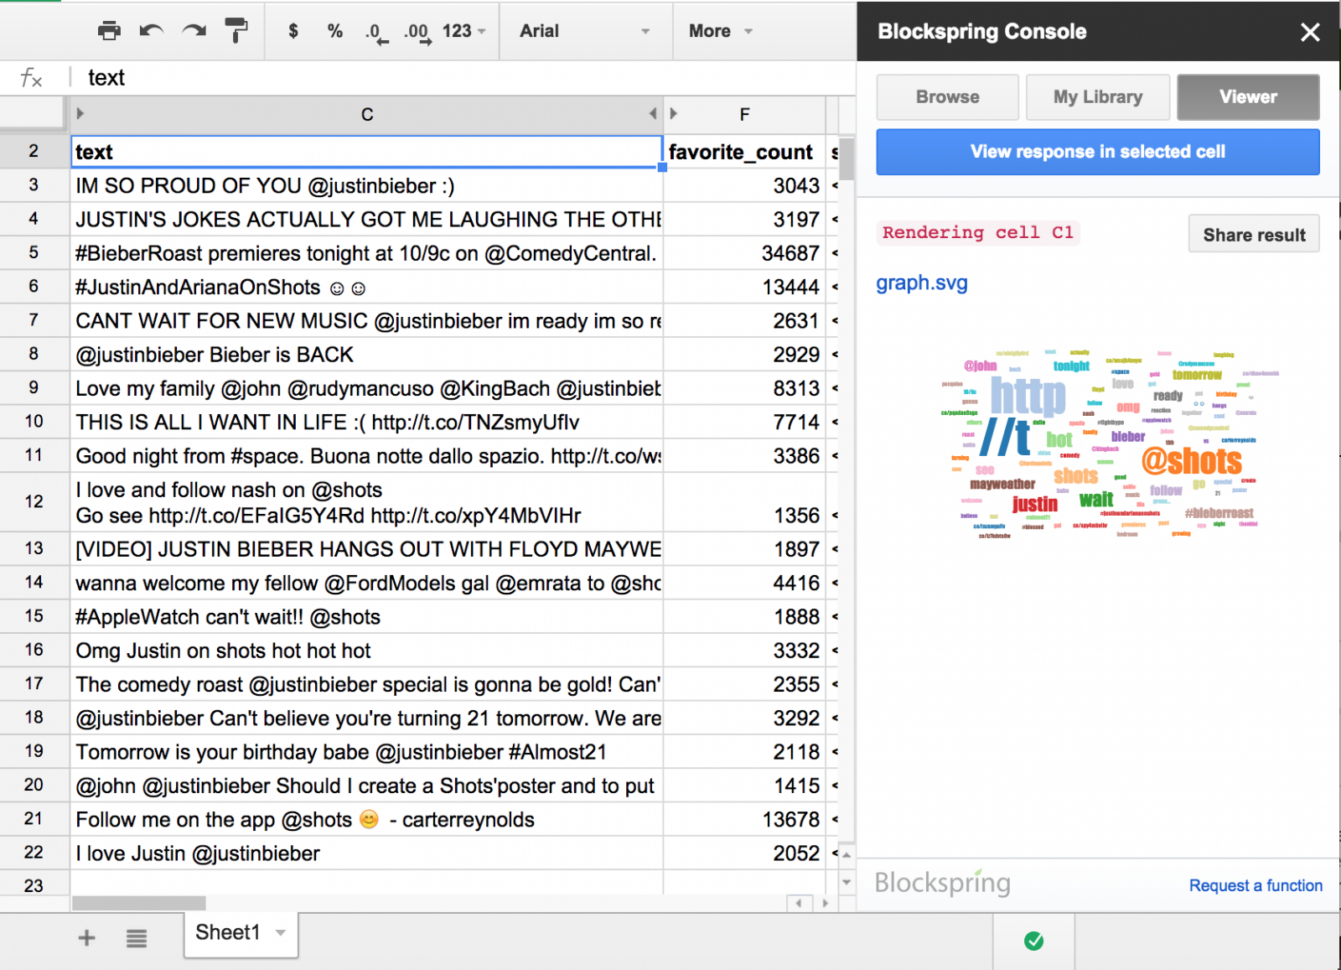Viewport: 1341px width, 970px height.
Task: Select cell 'IM SO PROUD OF YOU @justinbieber :)'
Action: click(x=367, y=186)
